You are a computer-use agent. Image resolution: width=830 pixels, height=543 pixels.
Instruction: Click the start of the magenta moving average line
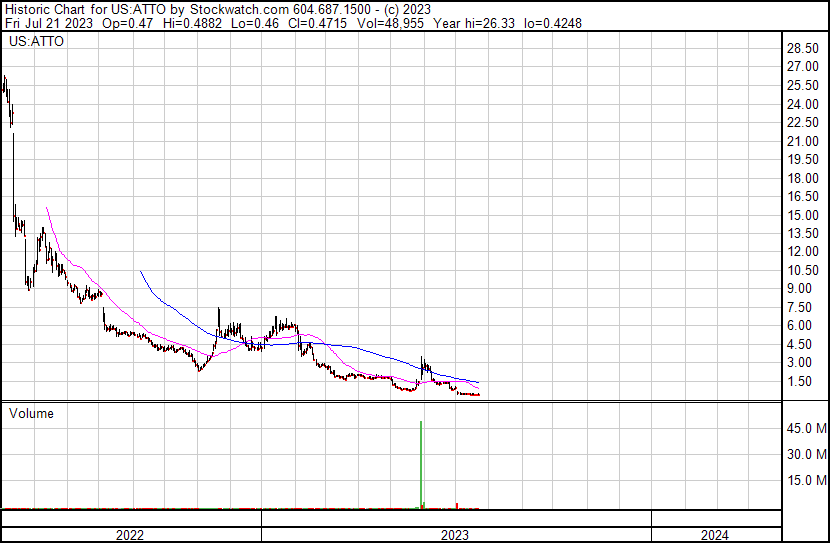point(46,208)
